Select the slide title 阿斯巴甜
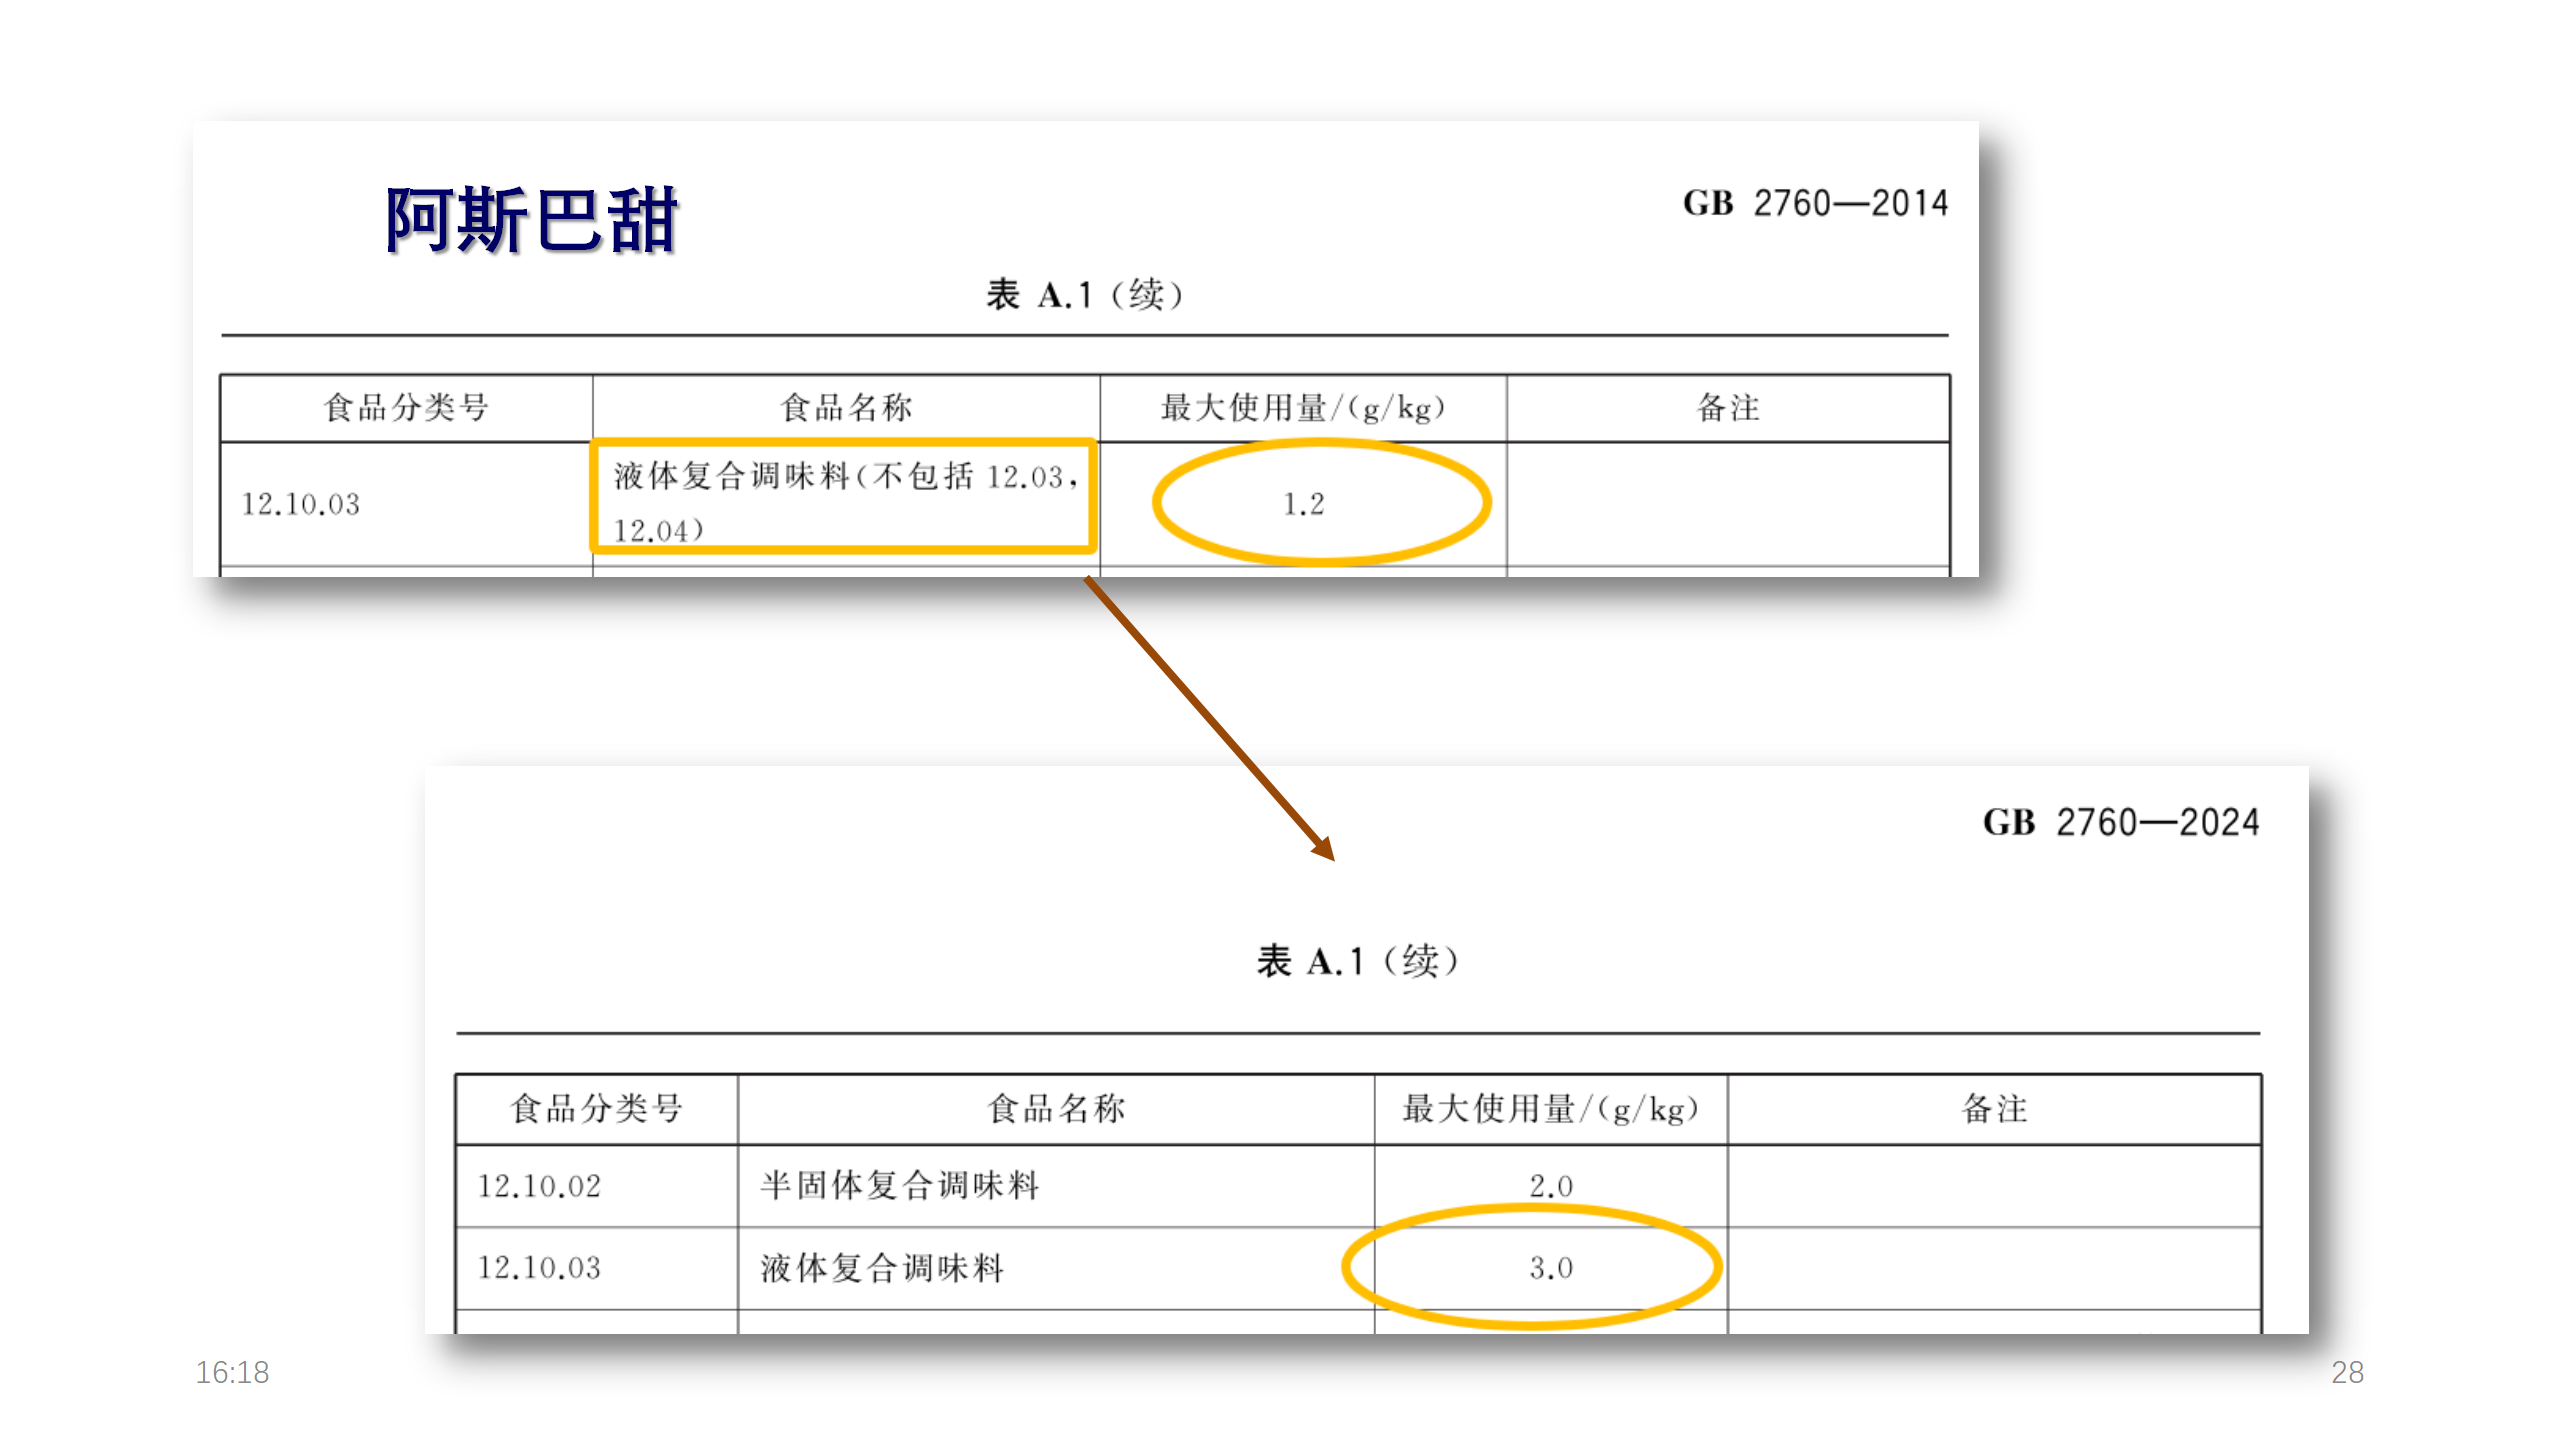This screenshot has height=1440, width=2560. pyautogui.click(x=531, y=220)
